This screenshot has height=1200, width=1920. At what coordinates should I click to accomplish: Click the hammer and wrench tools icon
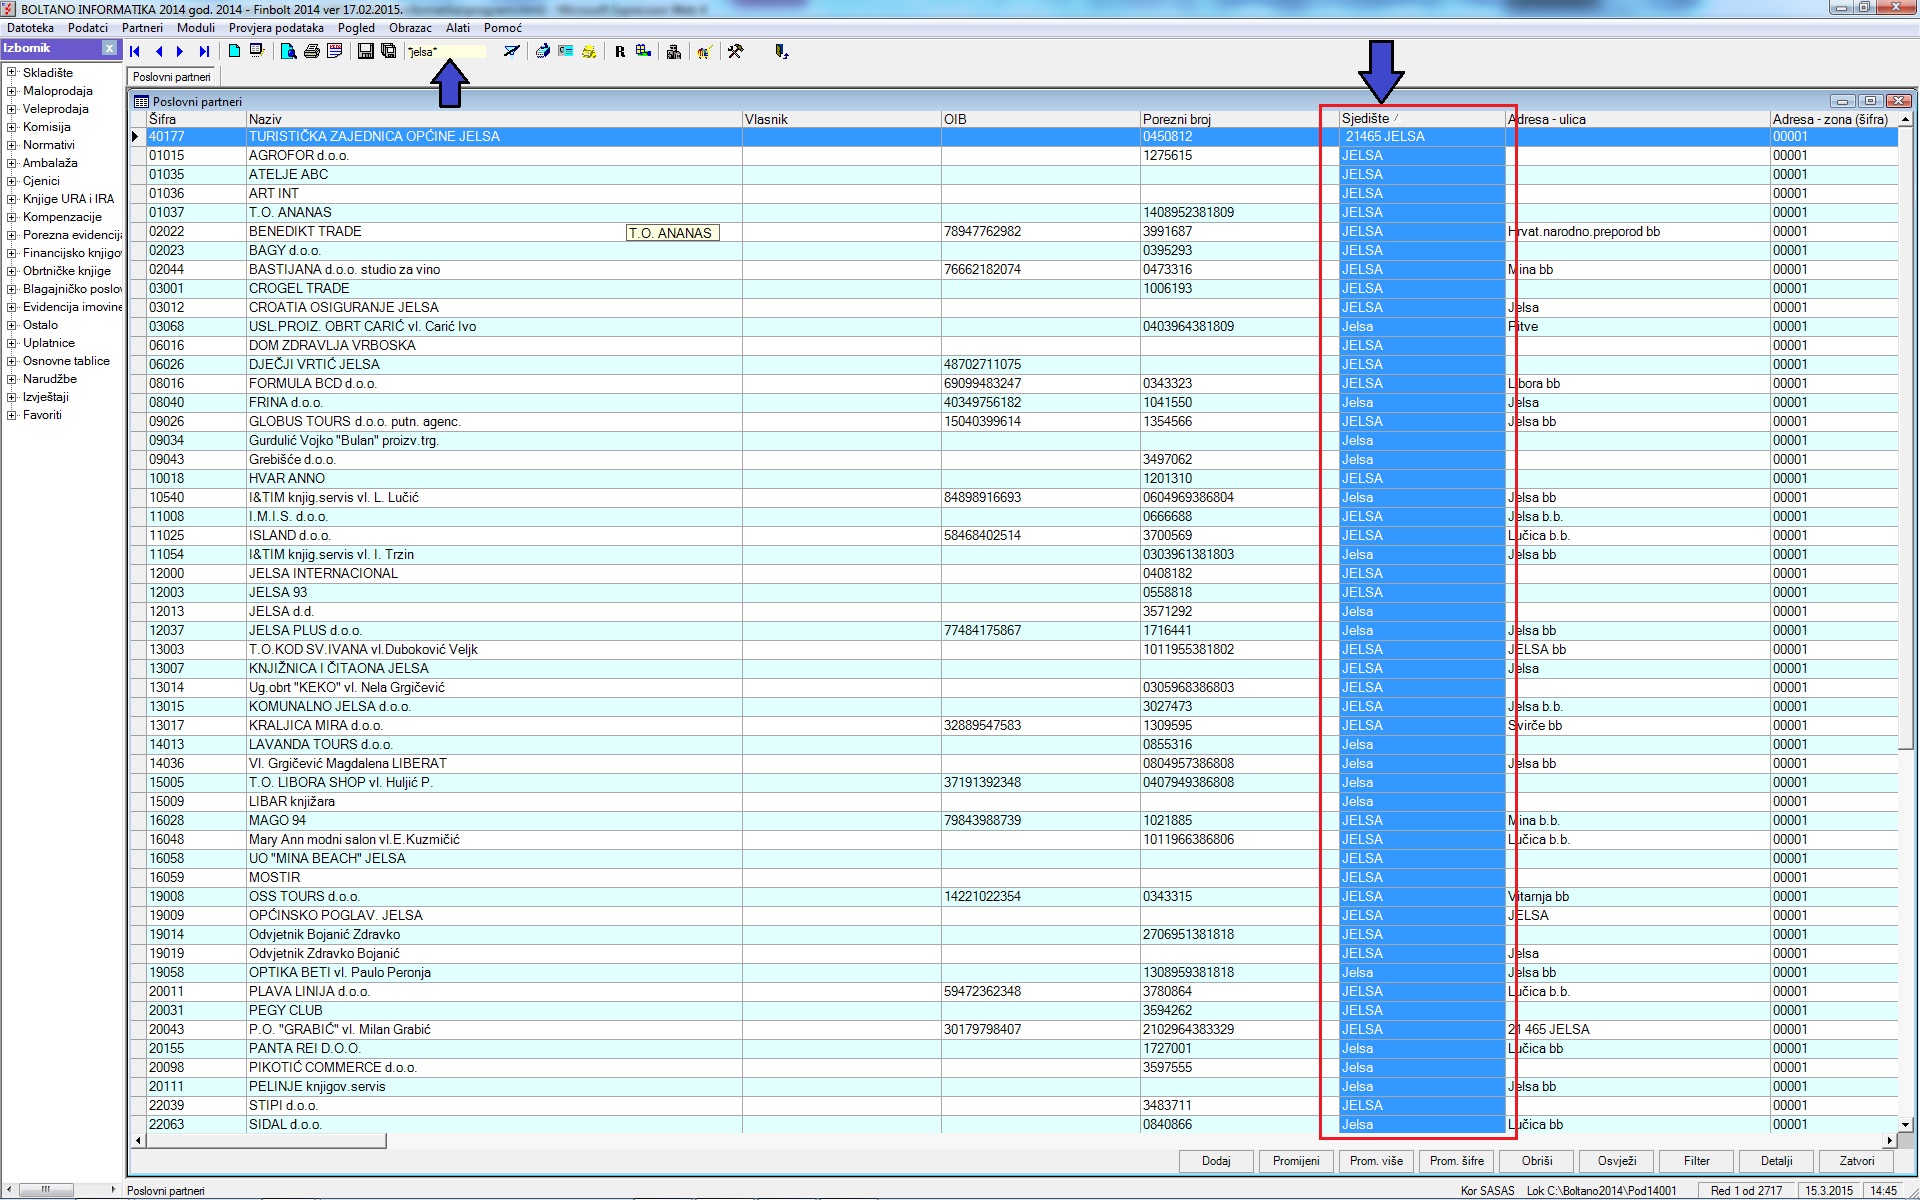736,52
